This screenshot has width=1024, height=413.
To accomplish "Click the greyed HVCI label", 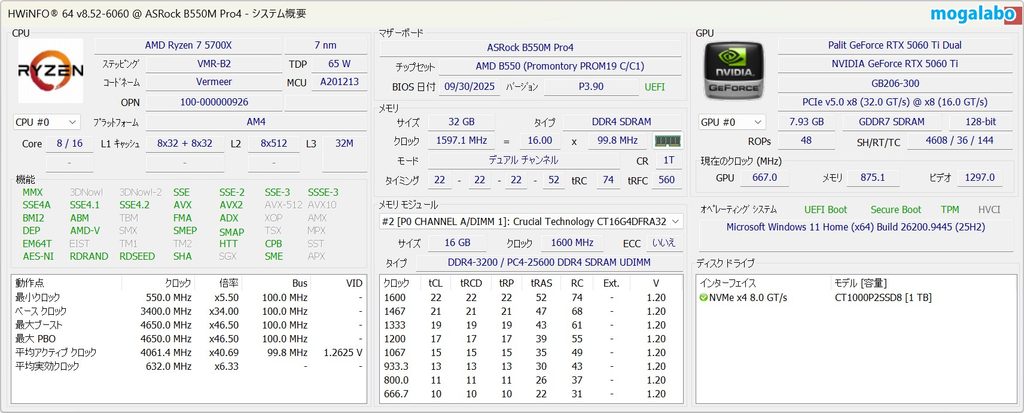I will (x=989, y=210).
